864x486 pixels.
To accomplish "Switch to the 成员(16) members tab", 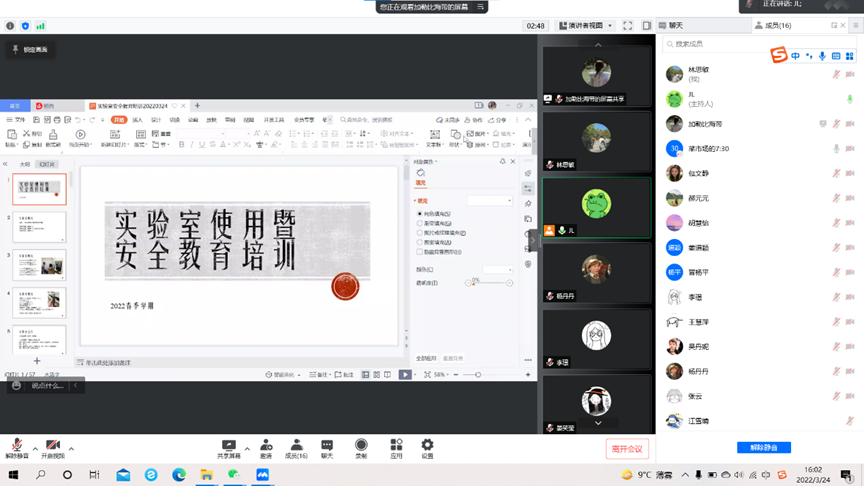I will click(774, 25).
